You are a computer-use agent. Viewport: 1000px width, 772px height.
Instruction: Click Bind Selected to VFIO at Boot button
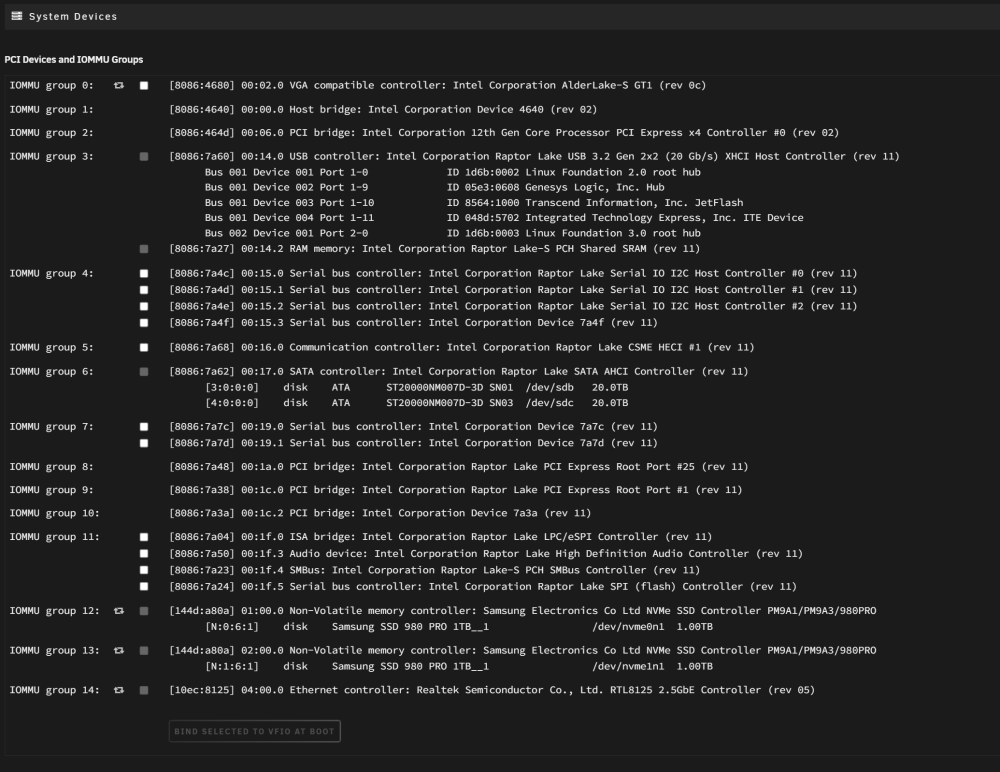point(254,731)
